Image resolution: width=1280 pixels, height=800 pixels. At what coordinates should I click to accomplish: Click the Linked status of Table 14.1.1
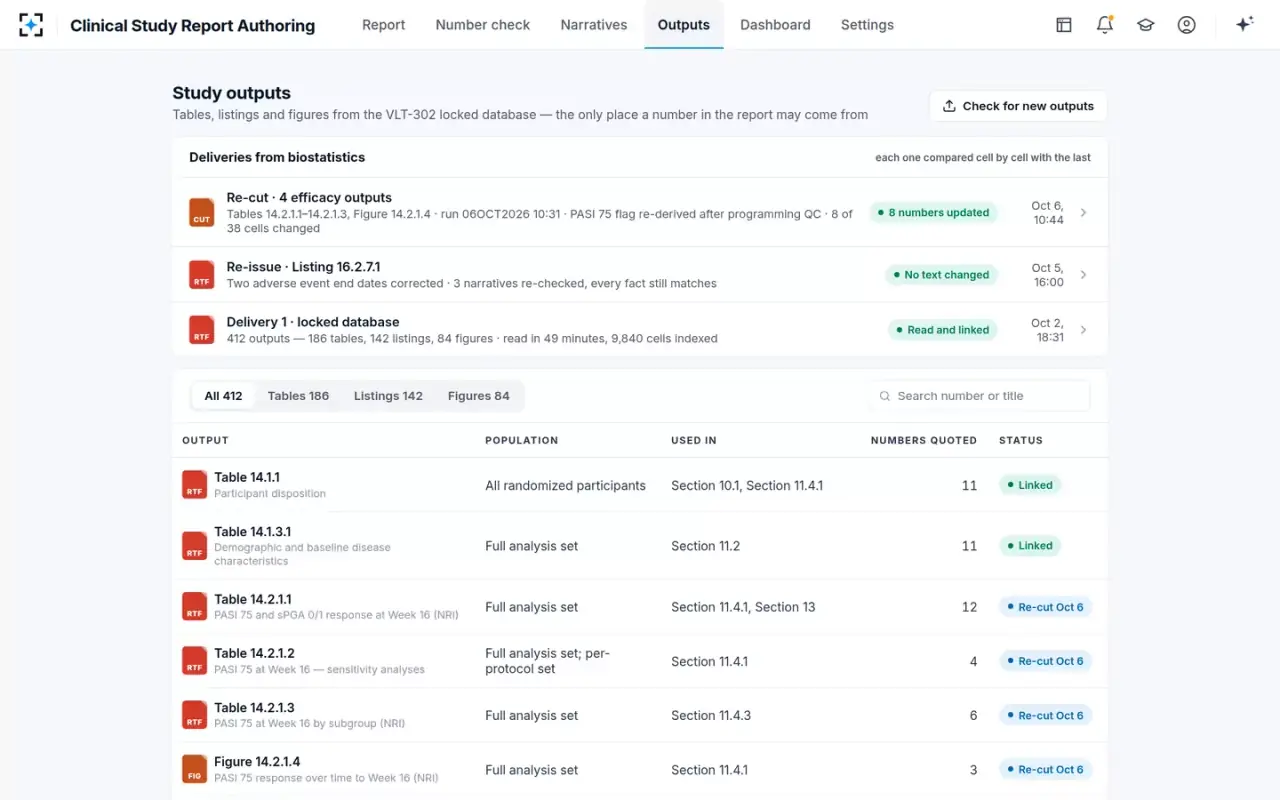[x=1030, y=485]
